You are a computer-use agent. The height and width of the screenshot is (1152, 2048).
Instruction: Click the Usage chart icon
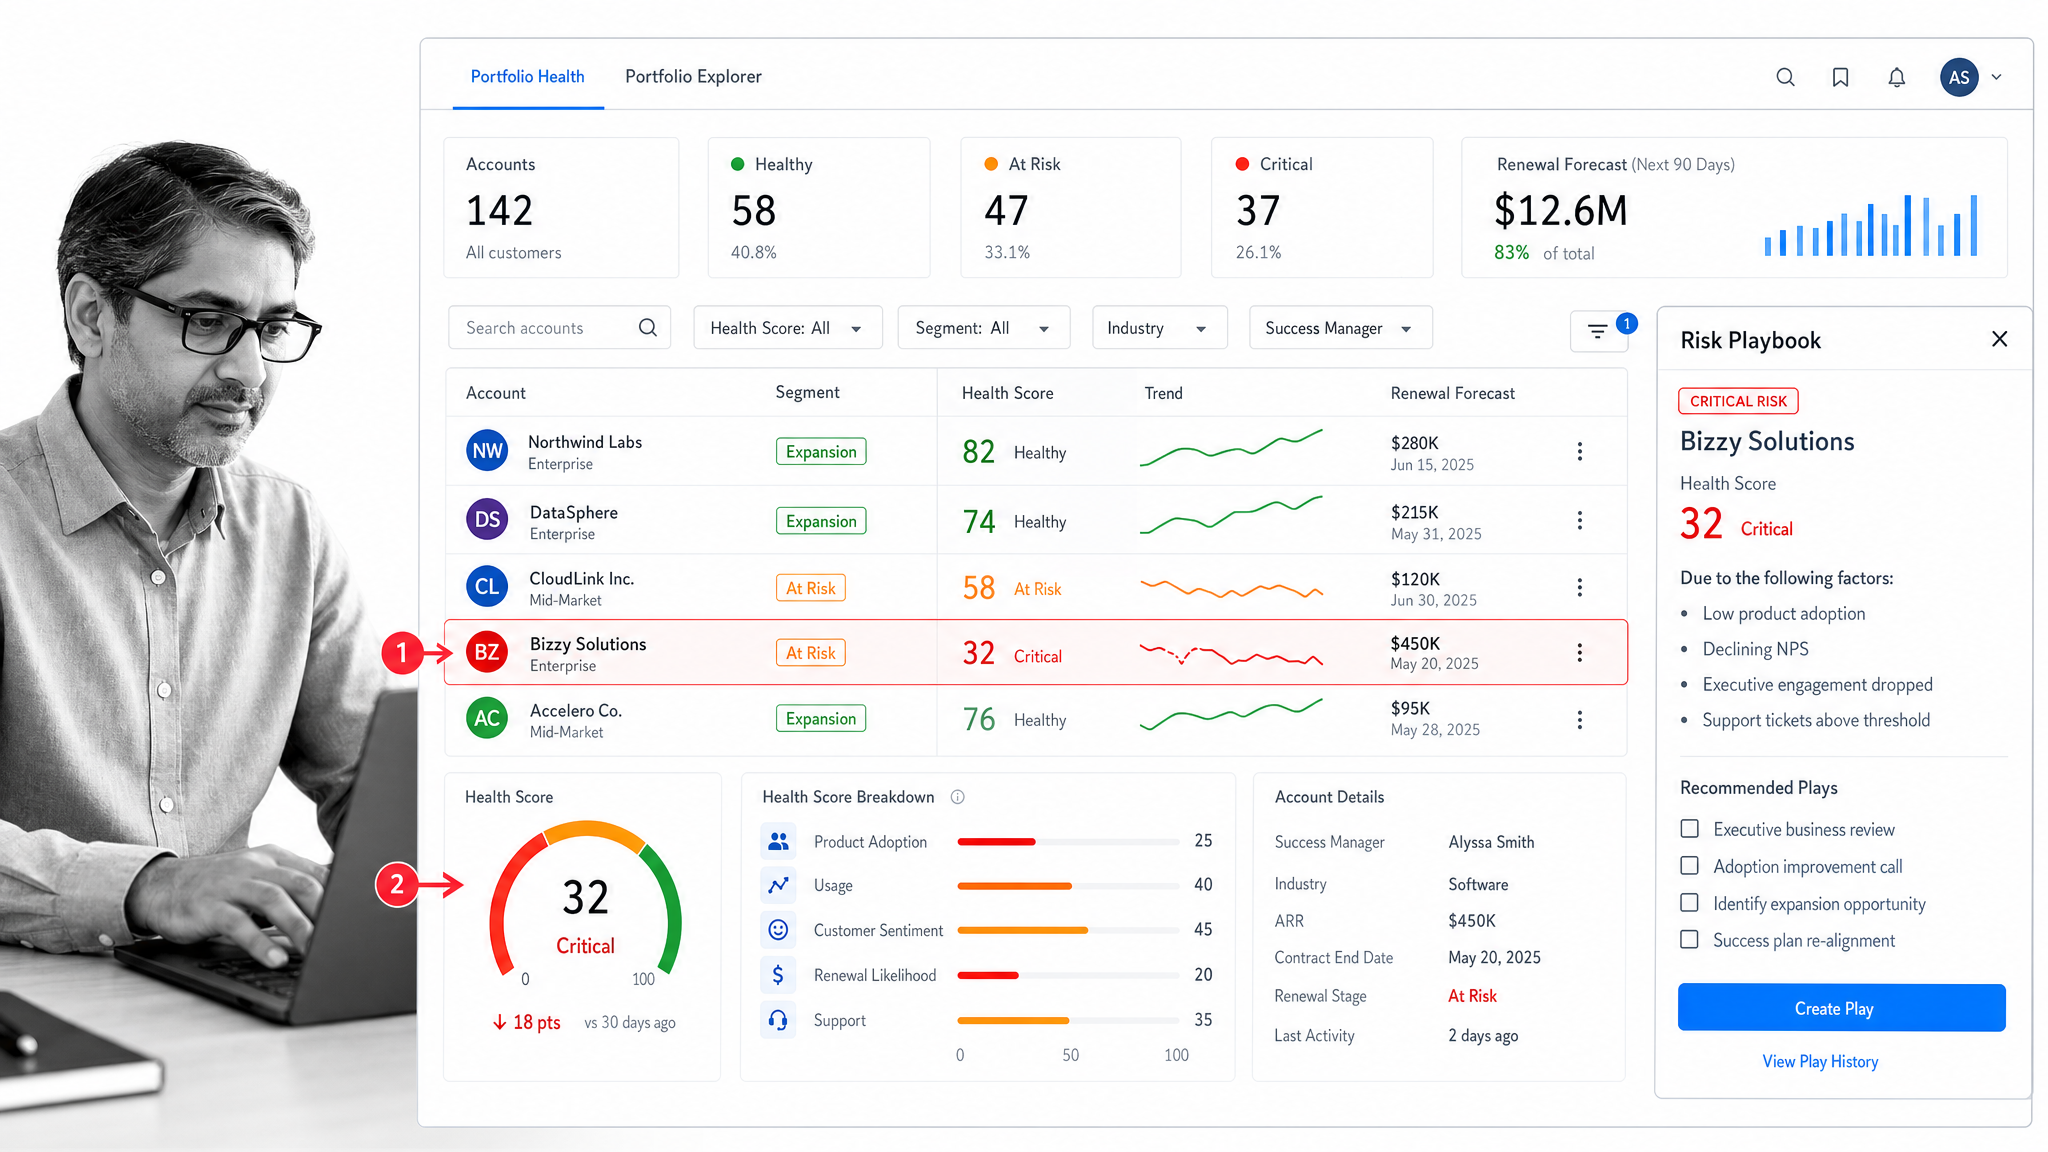coord(778,885)
